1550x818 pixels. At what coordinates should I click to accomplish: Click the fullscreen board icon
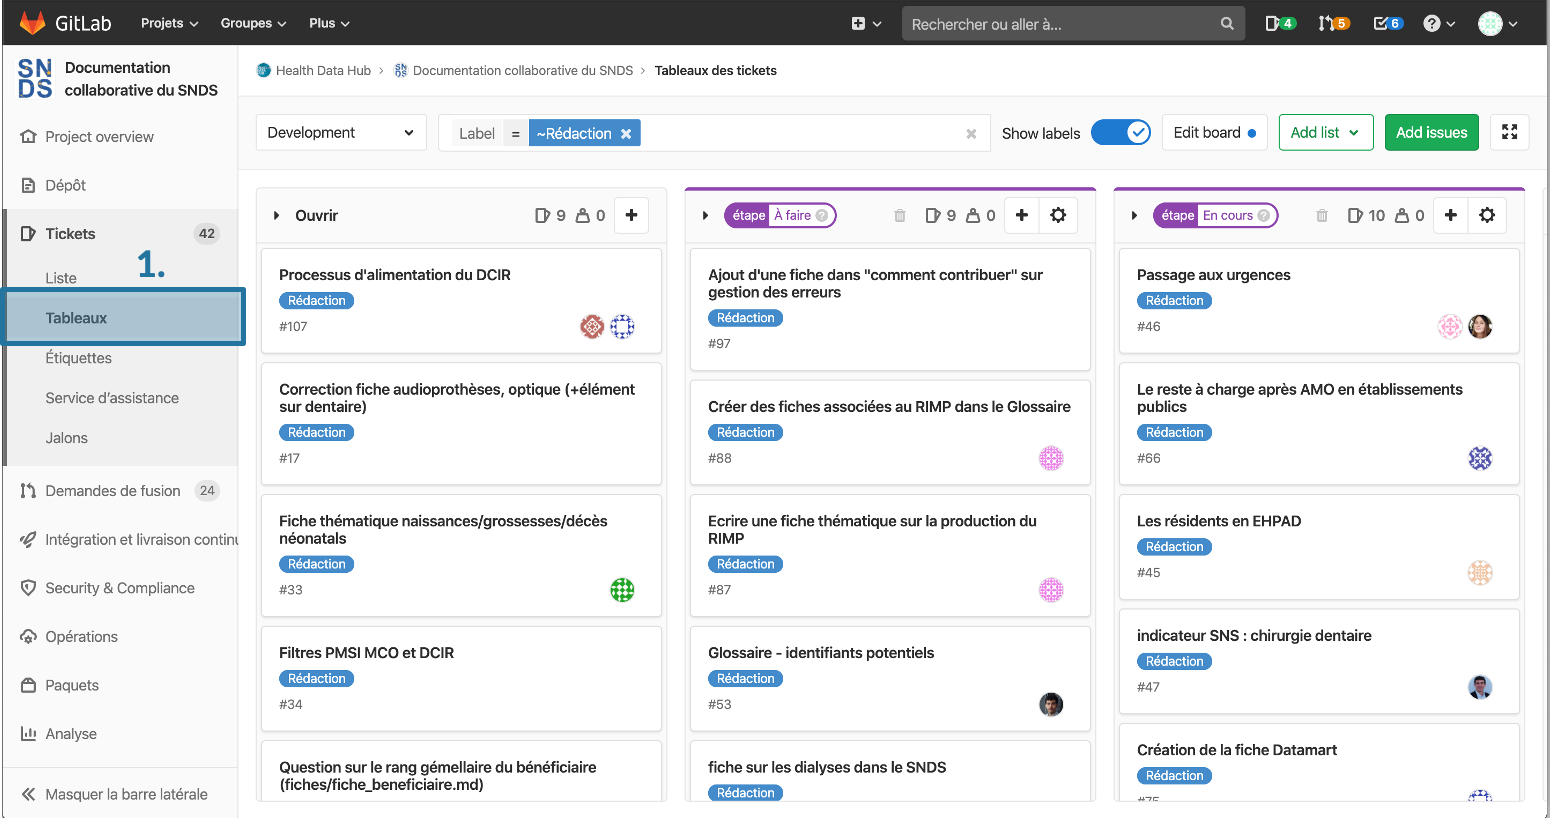[1509, 132]
